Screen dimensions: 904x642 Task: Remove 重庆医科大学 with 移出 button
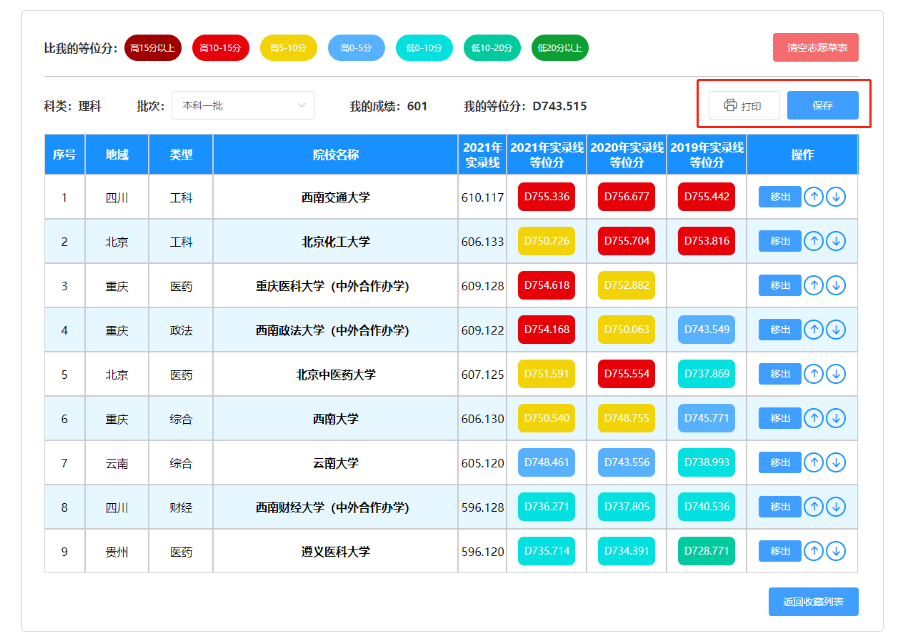(x=780, y=285)
